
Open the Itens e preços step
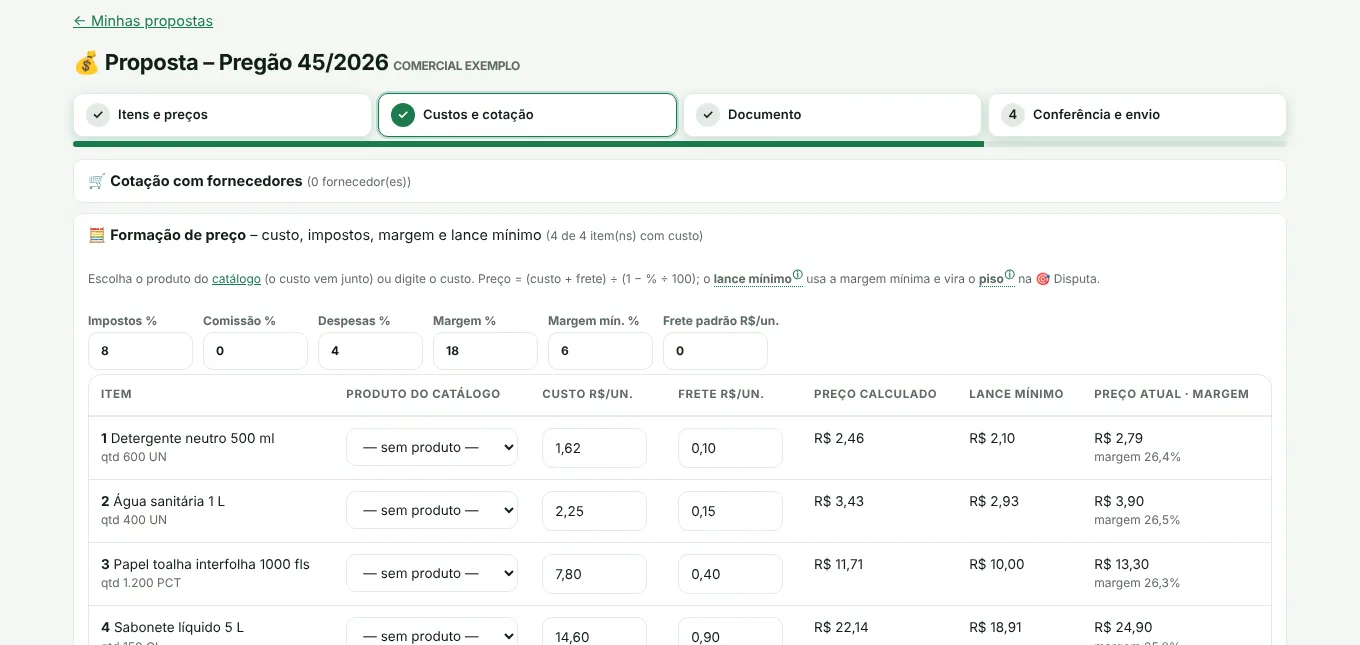pyautogui.click(x=222, y=115)
